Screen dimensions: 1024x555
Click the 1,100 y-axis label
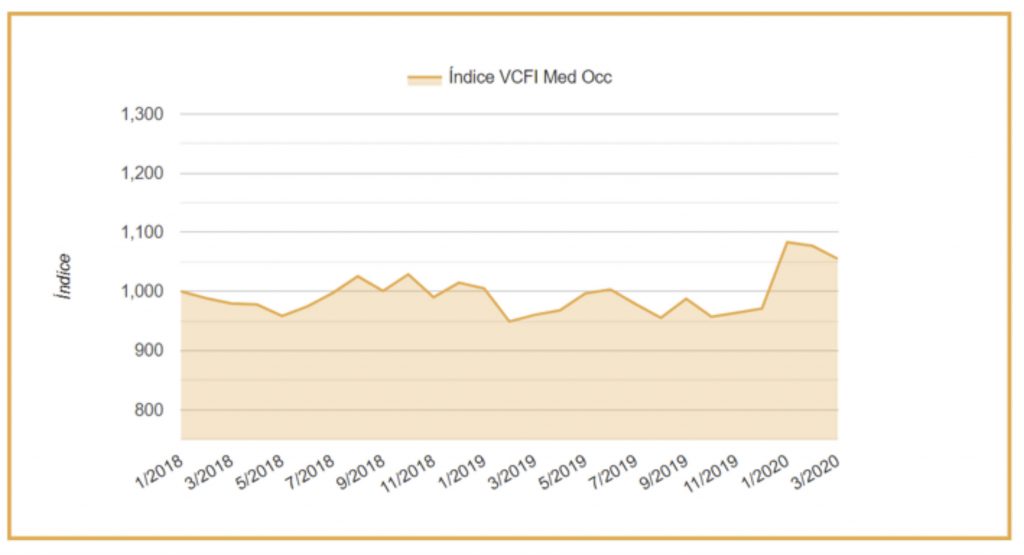(142, 232)
